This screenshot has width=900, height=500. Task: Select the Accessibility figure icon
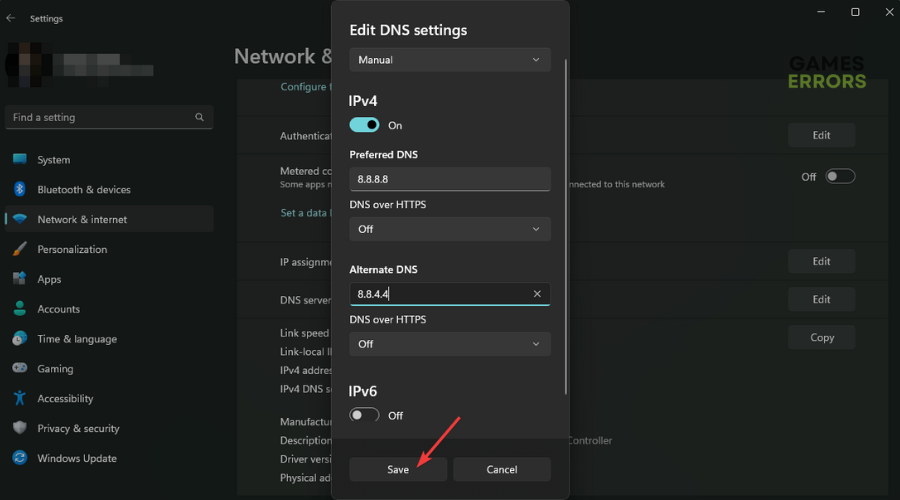20,398
